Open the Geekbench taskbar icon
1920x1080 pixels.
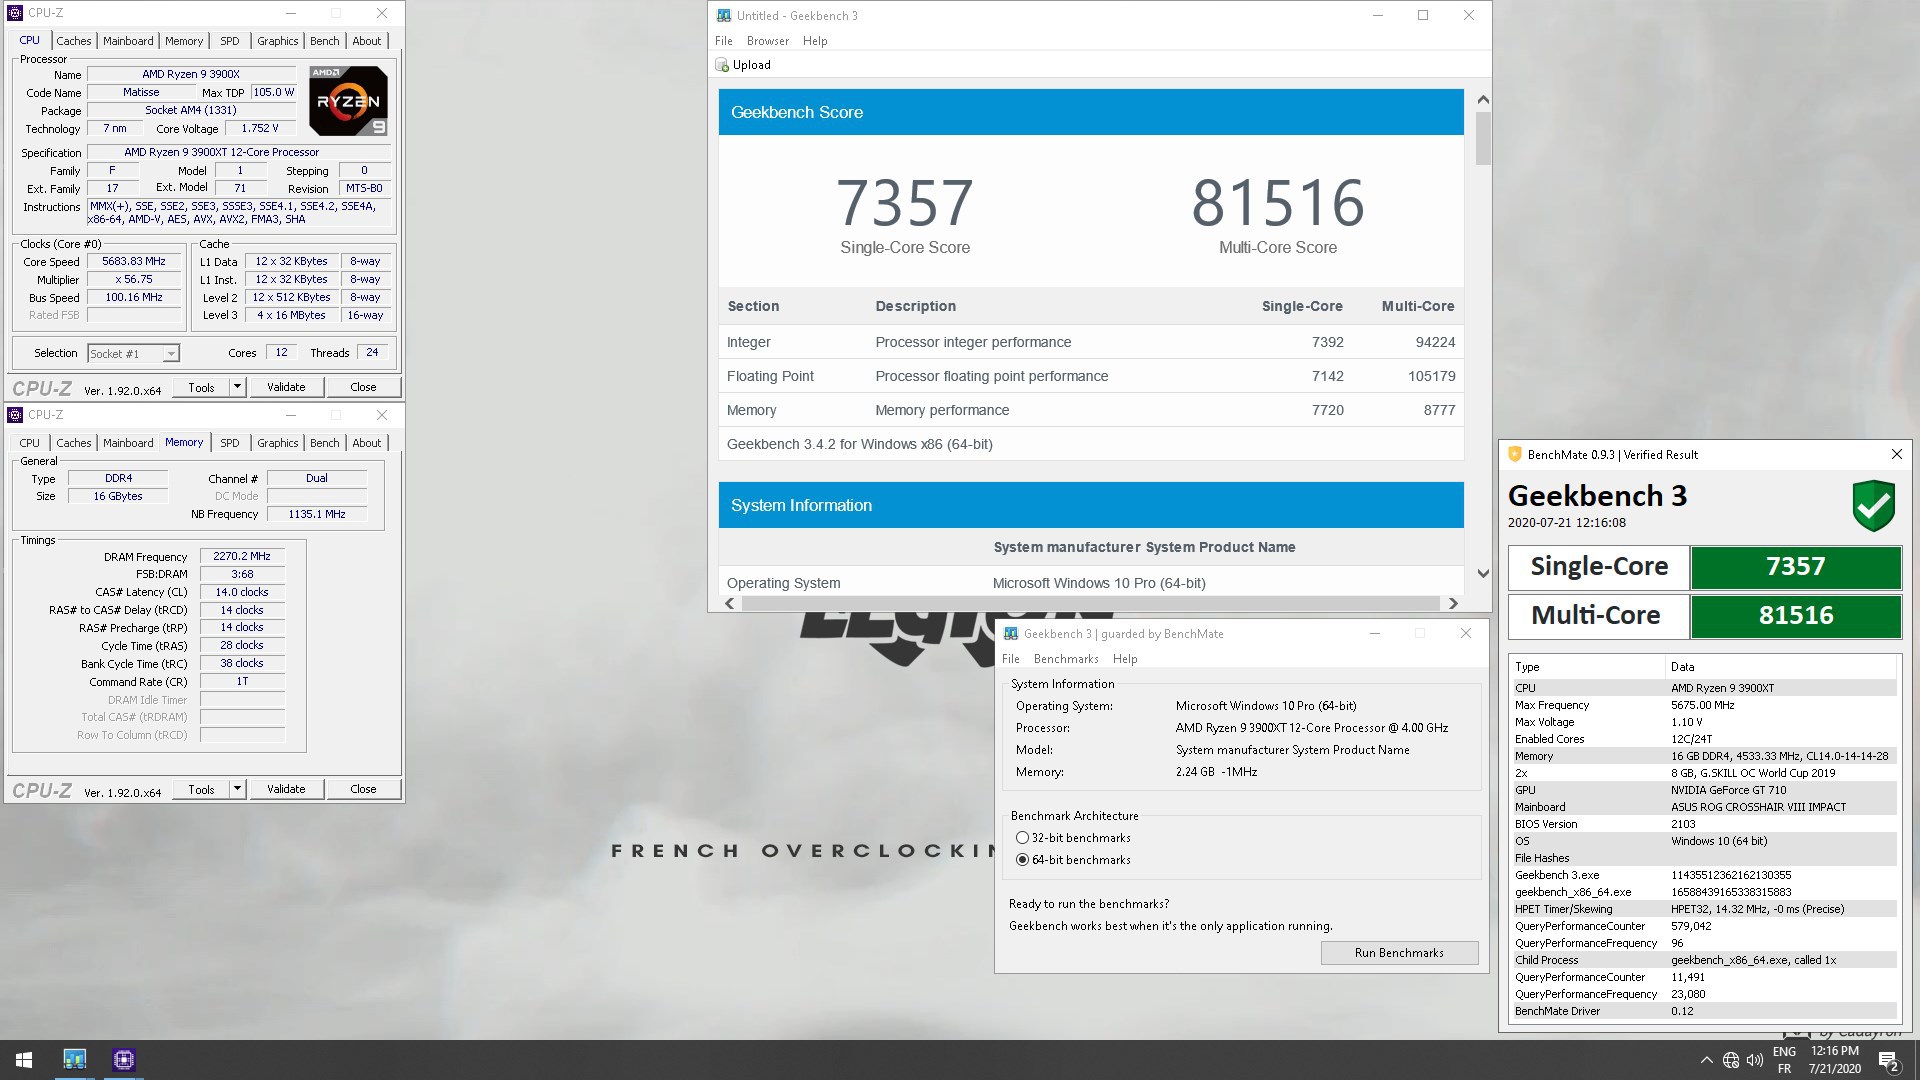click(x=75, y=1060)
